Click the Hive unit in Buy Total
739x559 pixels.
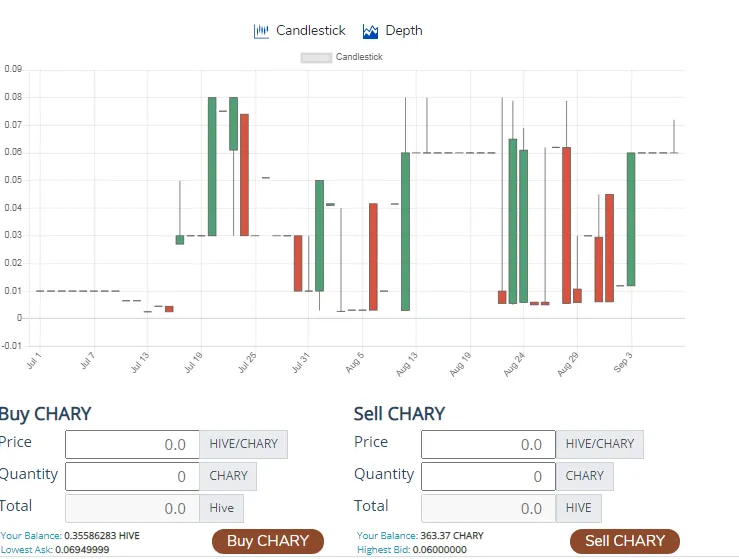(x=222, y=509)
